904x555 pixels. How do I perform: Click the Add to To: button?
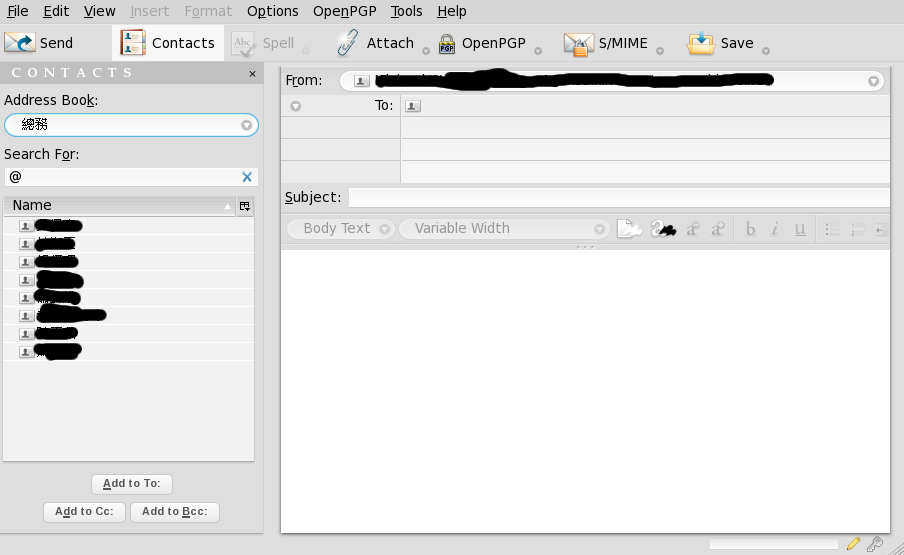click(x=131, y=484)
